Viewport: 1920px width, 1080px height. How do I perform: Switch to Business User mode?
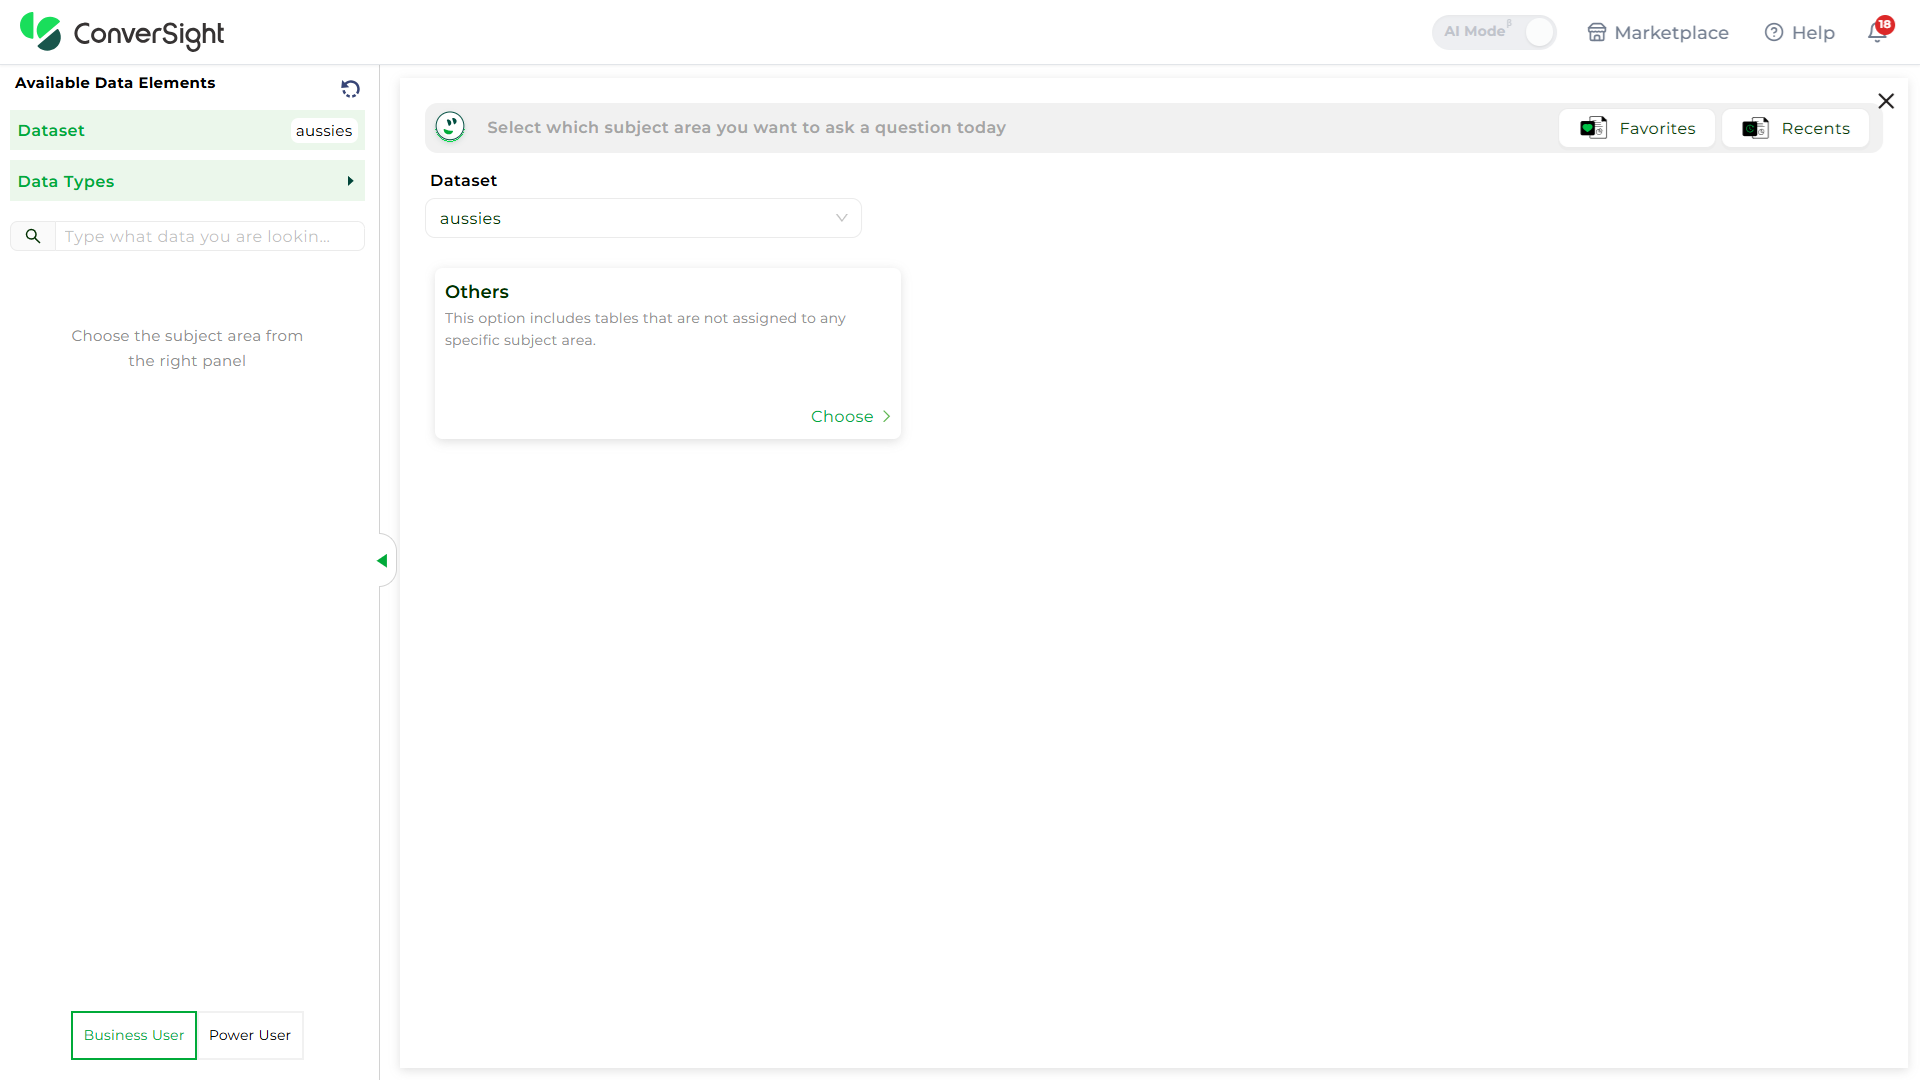[134, 1035]
